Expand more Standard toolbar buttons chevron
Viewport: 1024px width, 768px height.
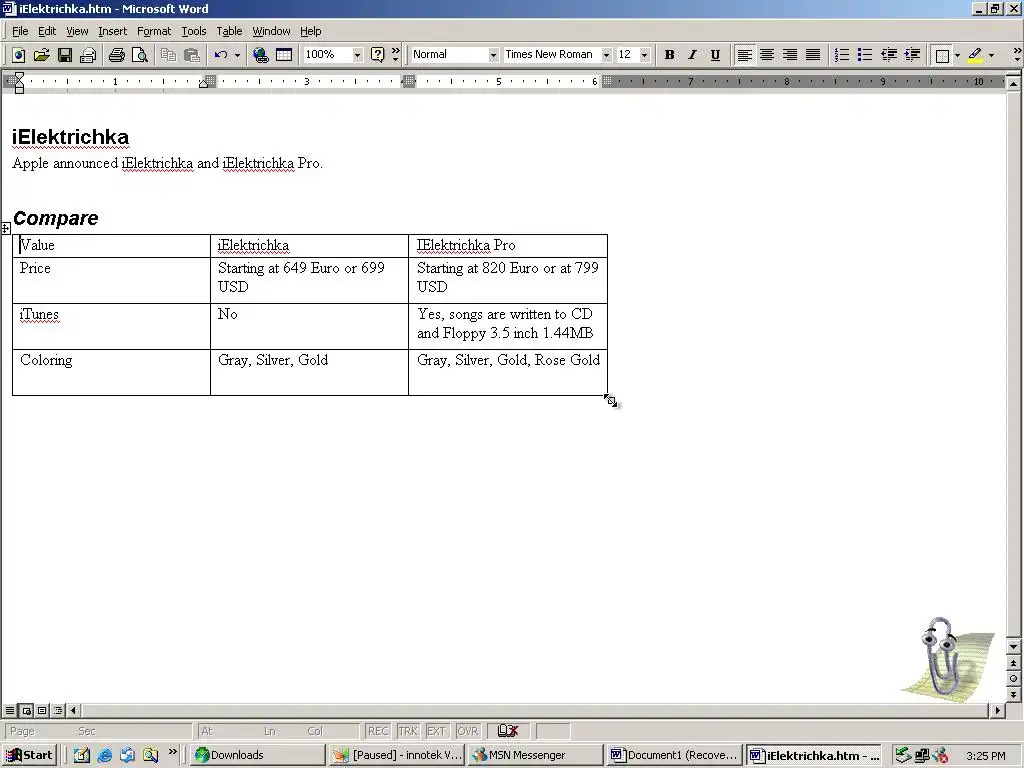395,55
